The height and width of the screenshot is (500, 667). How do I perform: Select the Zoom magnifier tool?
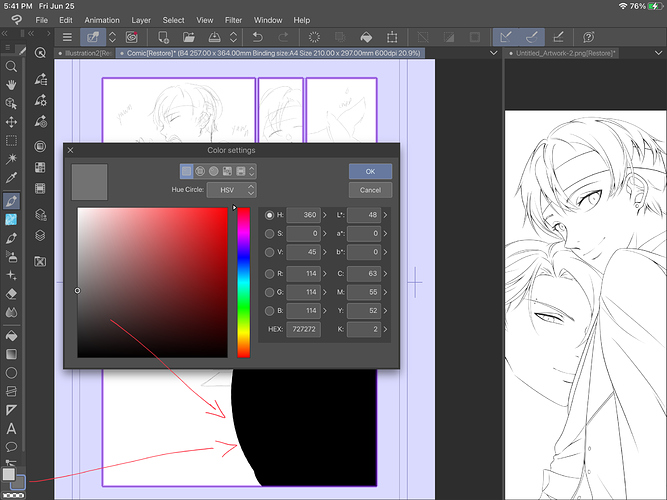click(11, 67)
